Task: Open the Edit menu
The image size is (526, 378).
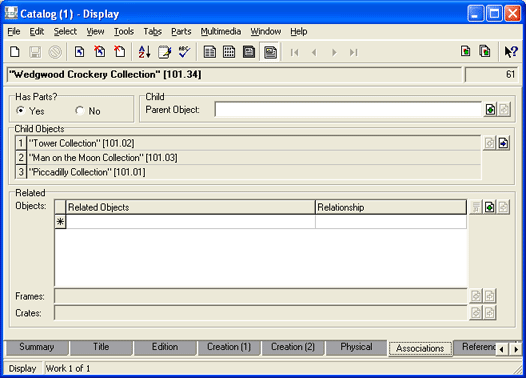Action: (37, 32)
